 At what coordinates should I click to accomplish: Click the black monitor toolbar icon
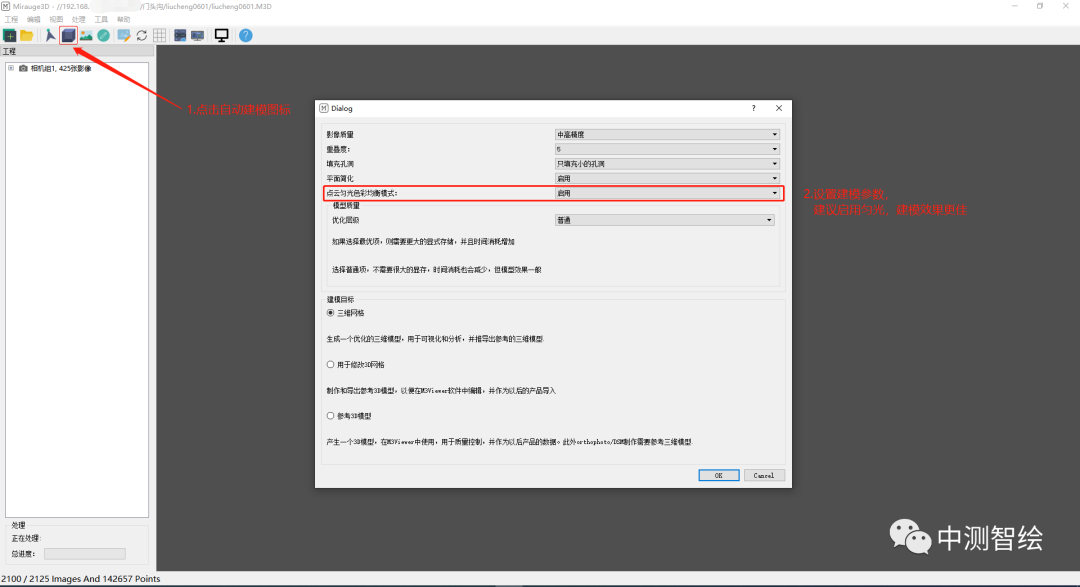[221, 35]
